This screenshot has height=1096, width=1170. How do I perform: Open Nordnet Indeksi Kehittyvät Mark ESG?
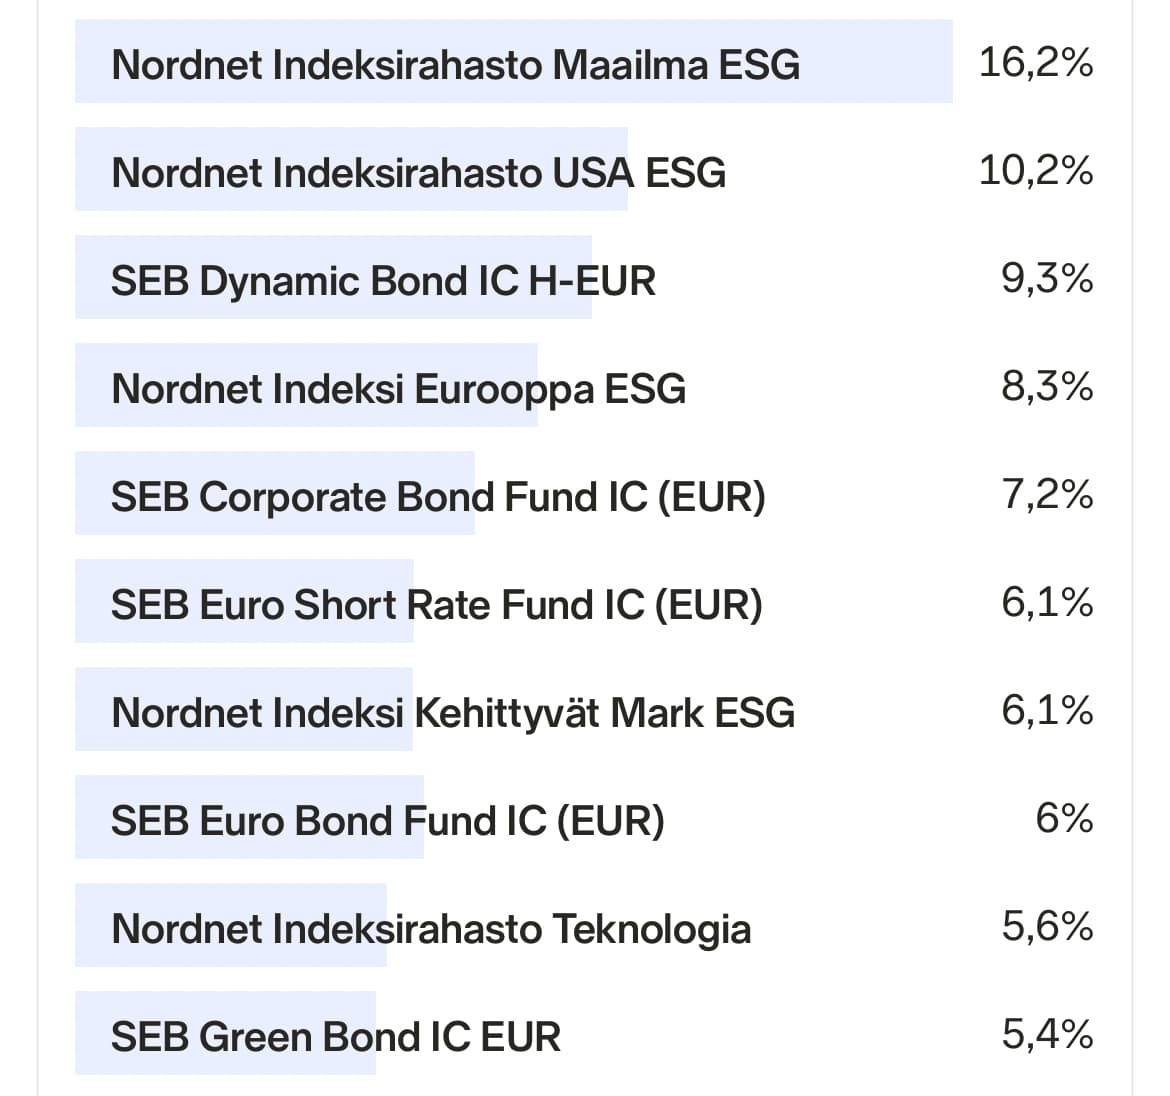452,713
